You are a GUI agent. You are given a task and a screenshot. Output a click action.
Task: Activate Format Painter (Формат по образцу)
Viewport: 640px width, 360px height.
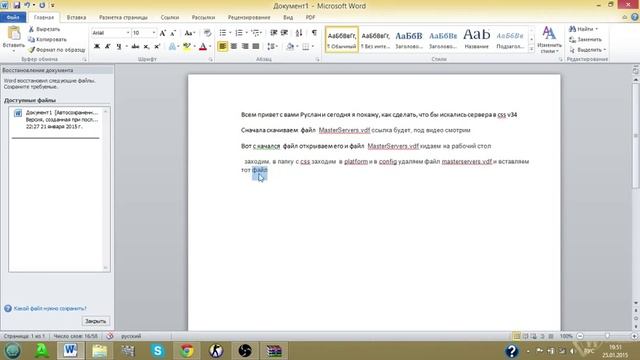click(x=57, y=50)
